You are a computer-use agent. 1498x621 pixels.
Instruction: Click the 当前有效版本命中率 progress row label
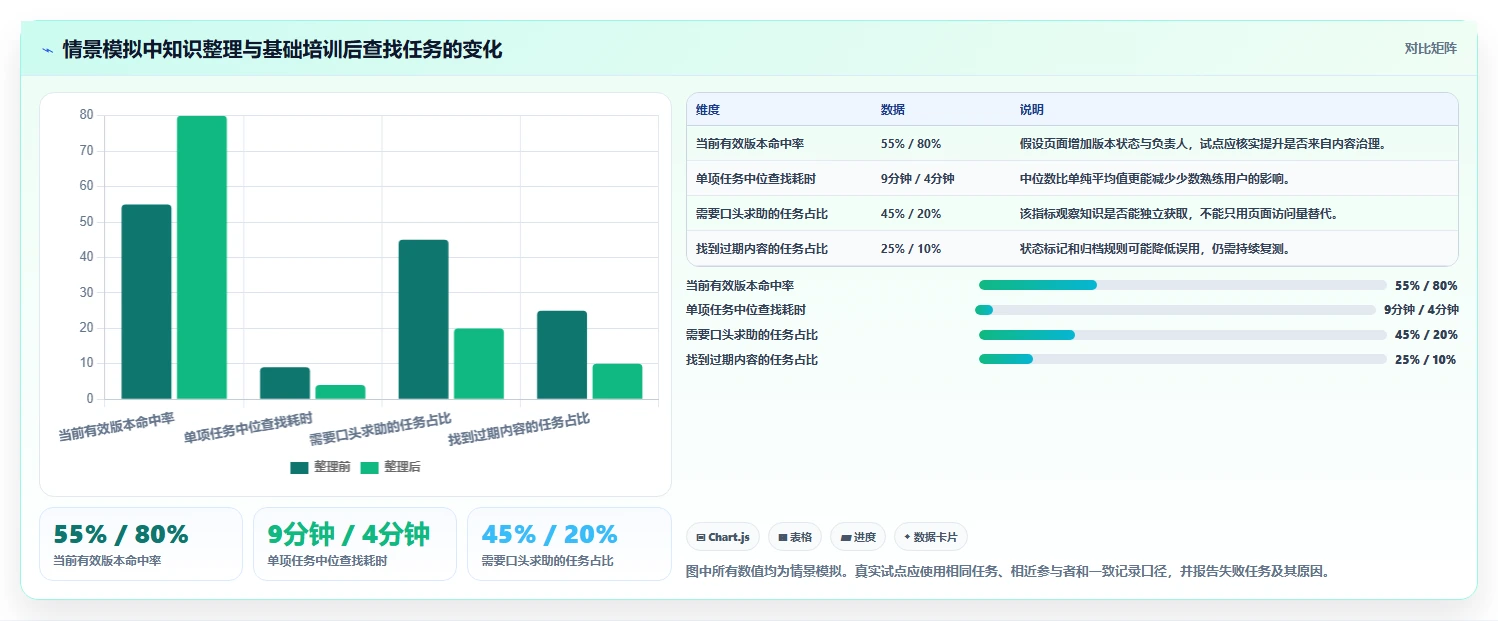pos(740,286)
